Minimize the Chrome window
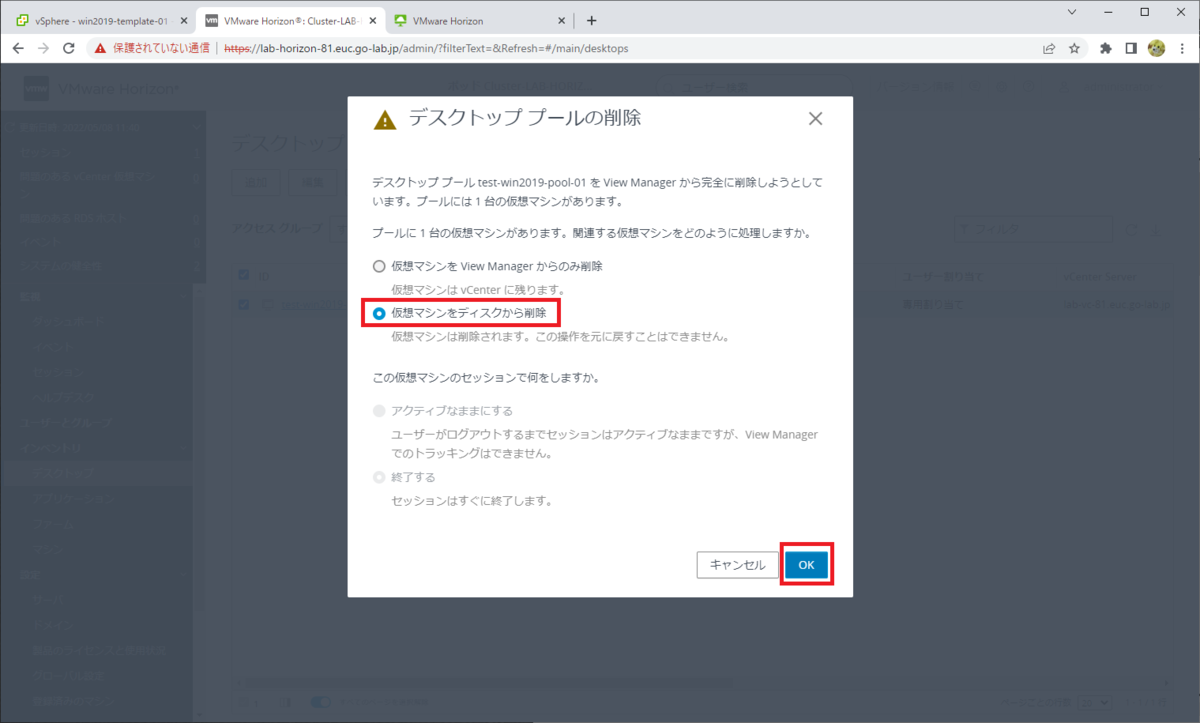 (x=1108, y=12)
